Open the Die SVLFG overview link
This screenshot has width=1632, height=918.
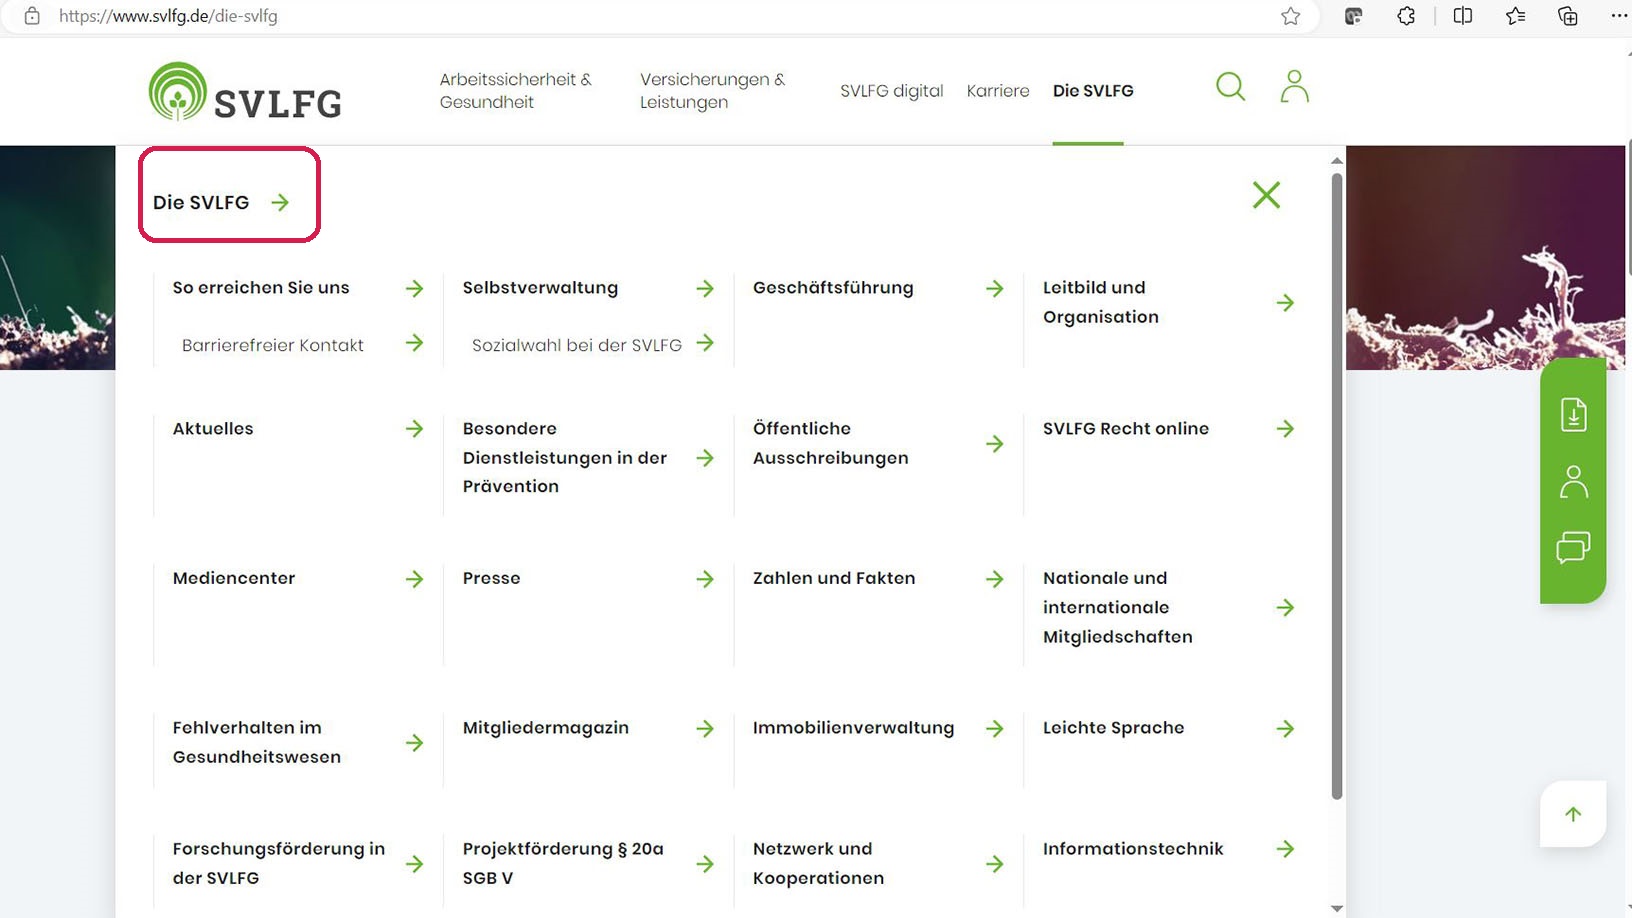[x=221, y=203]
